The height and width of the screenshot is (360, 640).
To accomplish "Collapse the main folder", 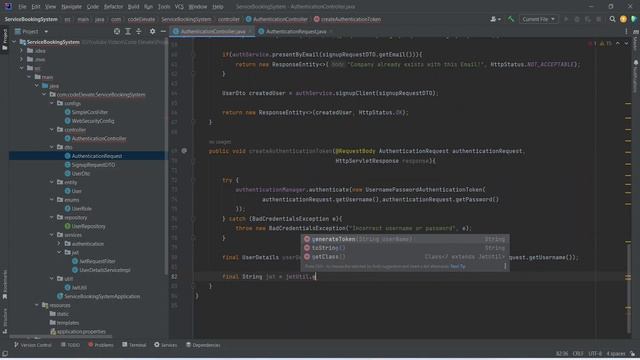I will click(29, 77).
